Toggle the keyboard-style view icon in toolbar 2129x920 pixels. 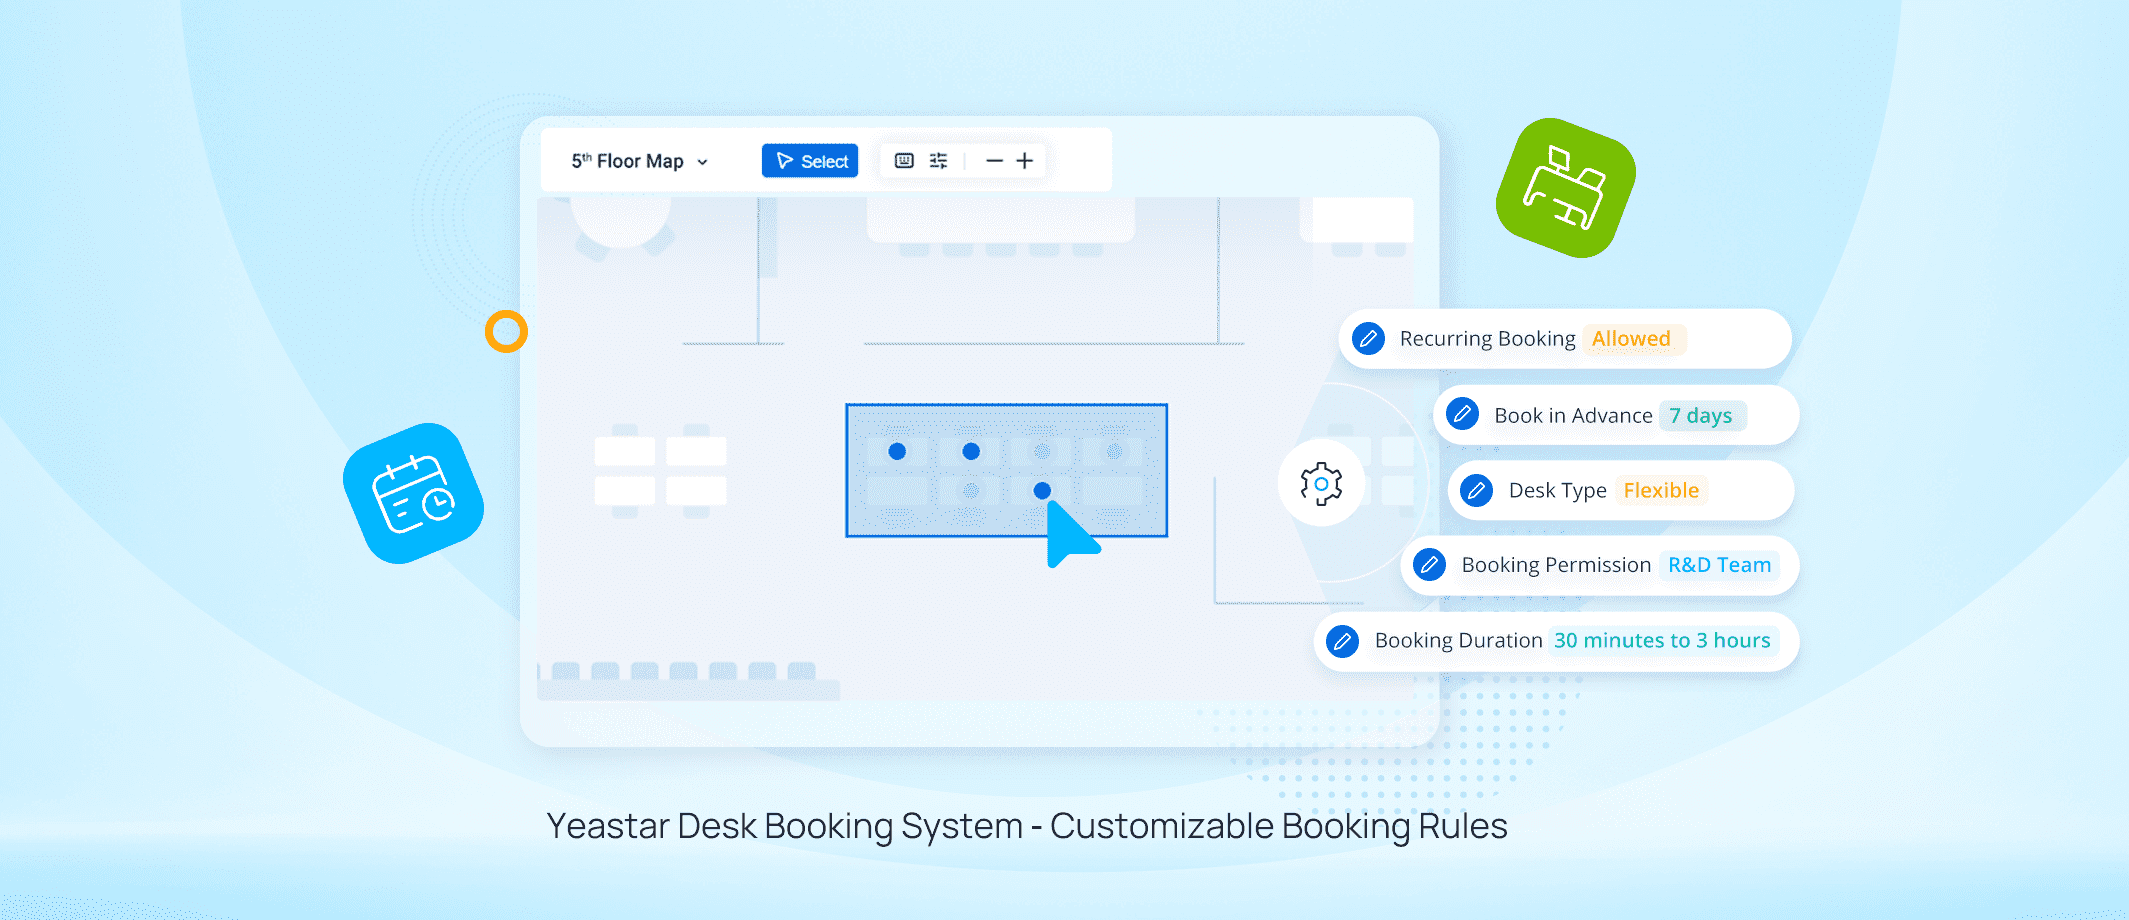pyautogui.click(x=904, y=161)
